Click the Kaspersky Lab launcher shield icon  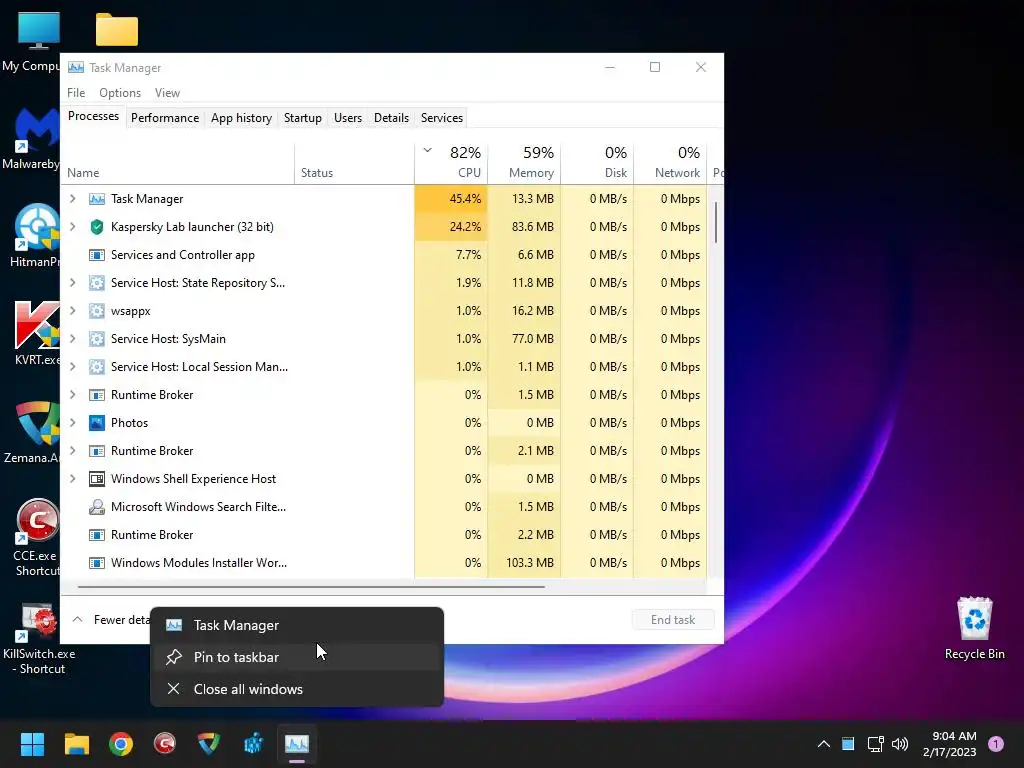(x=97, y=227)
